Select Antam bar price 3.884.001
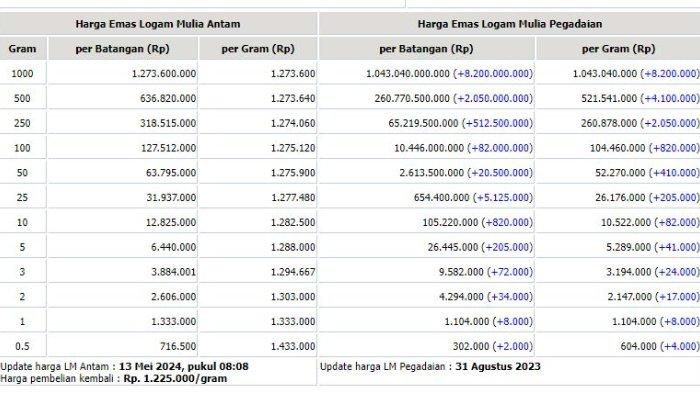The width and height of the screenshot is (700, 393). pyautogui.click(x=174, y=272)
